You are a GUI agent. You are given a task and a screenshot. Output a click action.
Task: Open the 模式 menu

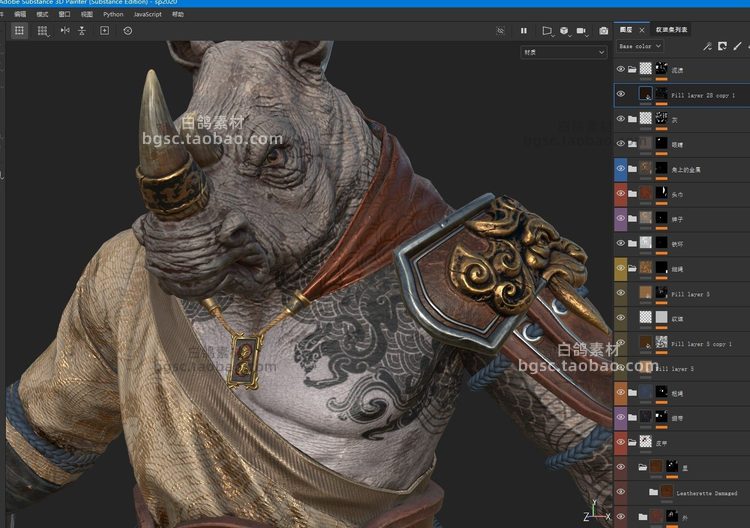point(43,14)
